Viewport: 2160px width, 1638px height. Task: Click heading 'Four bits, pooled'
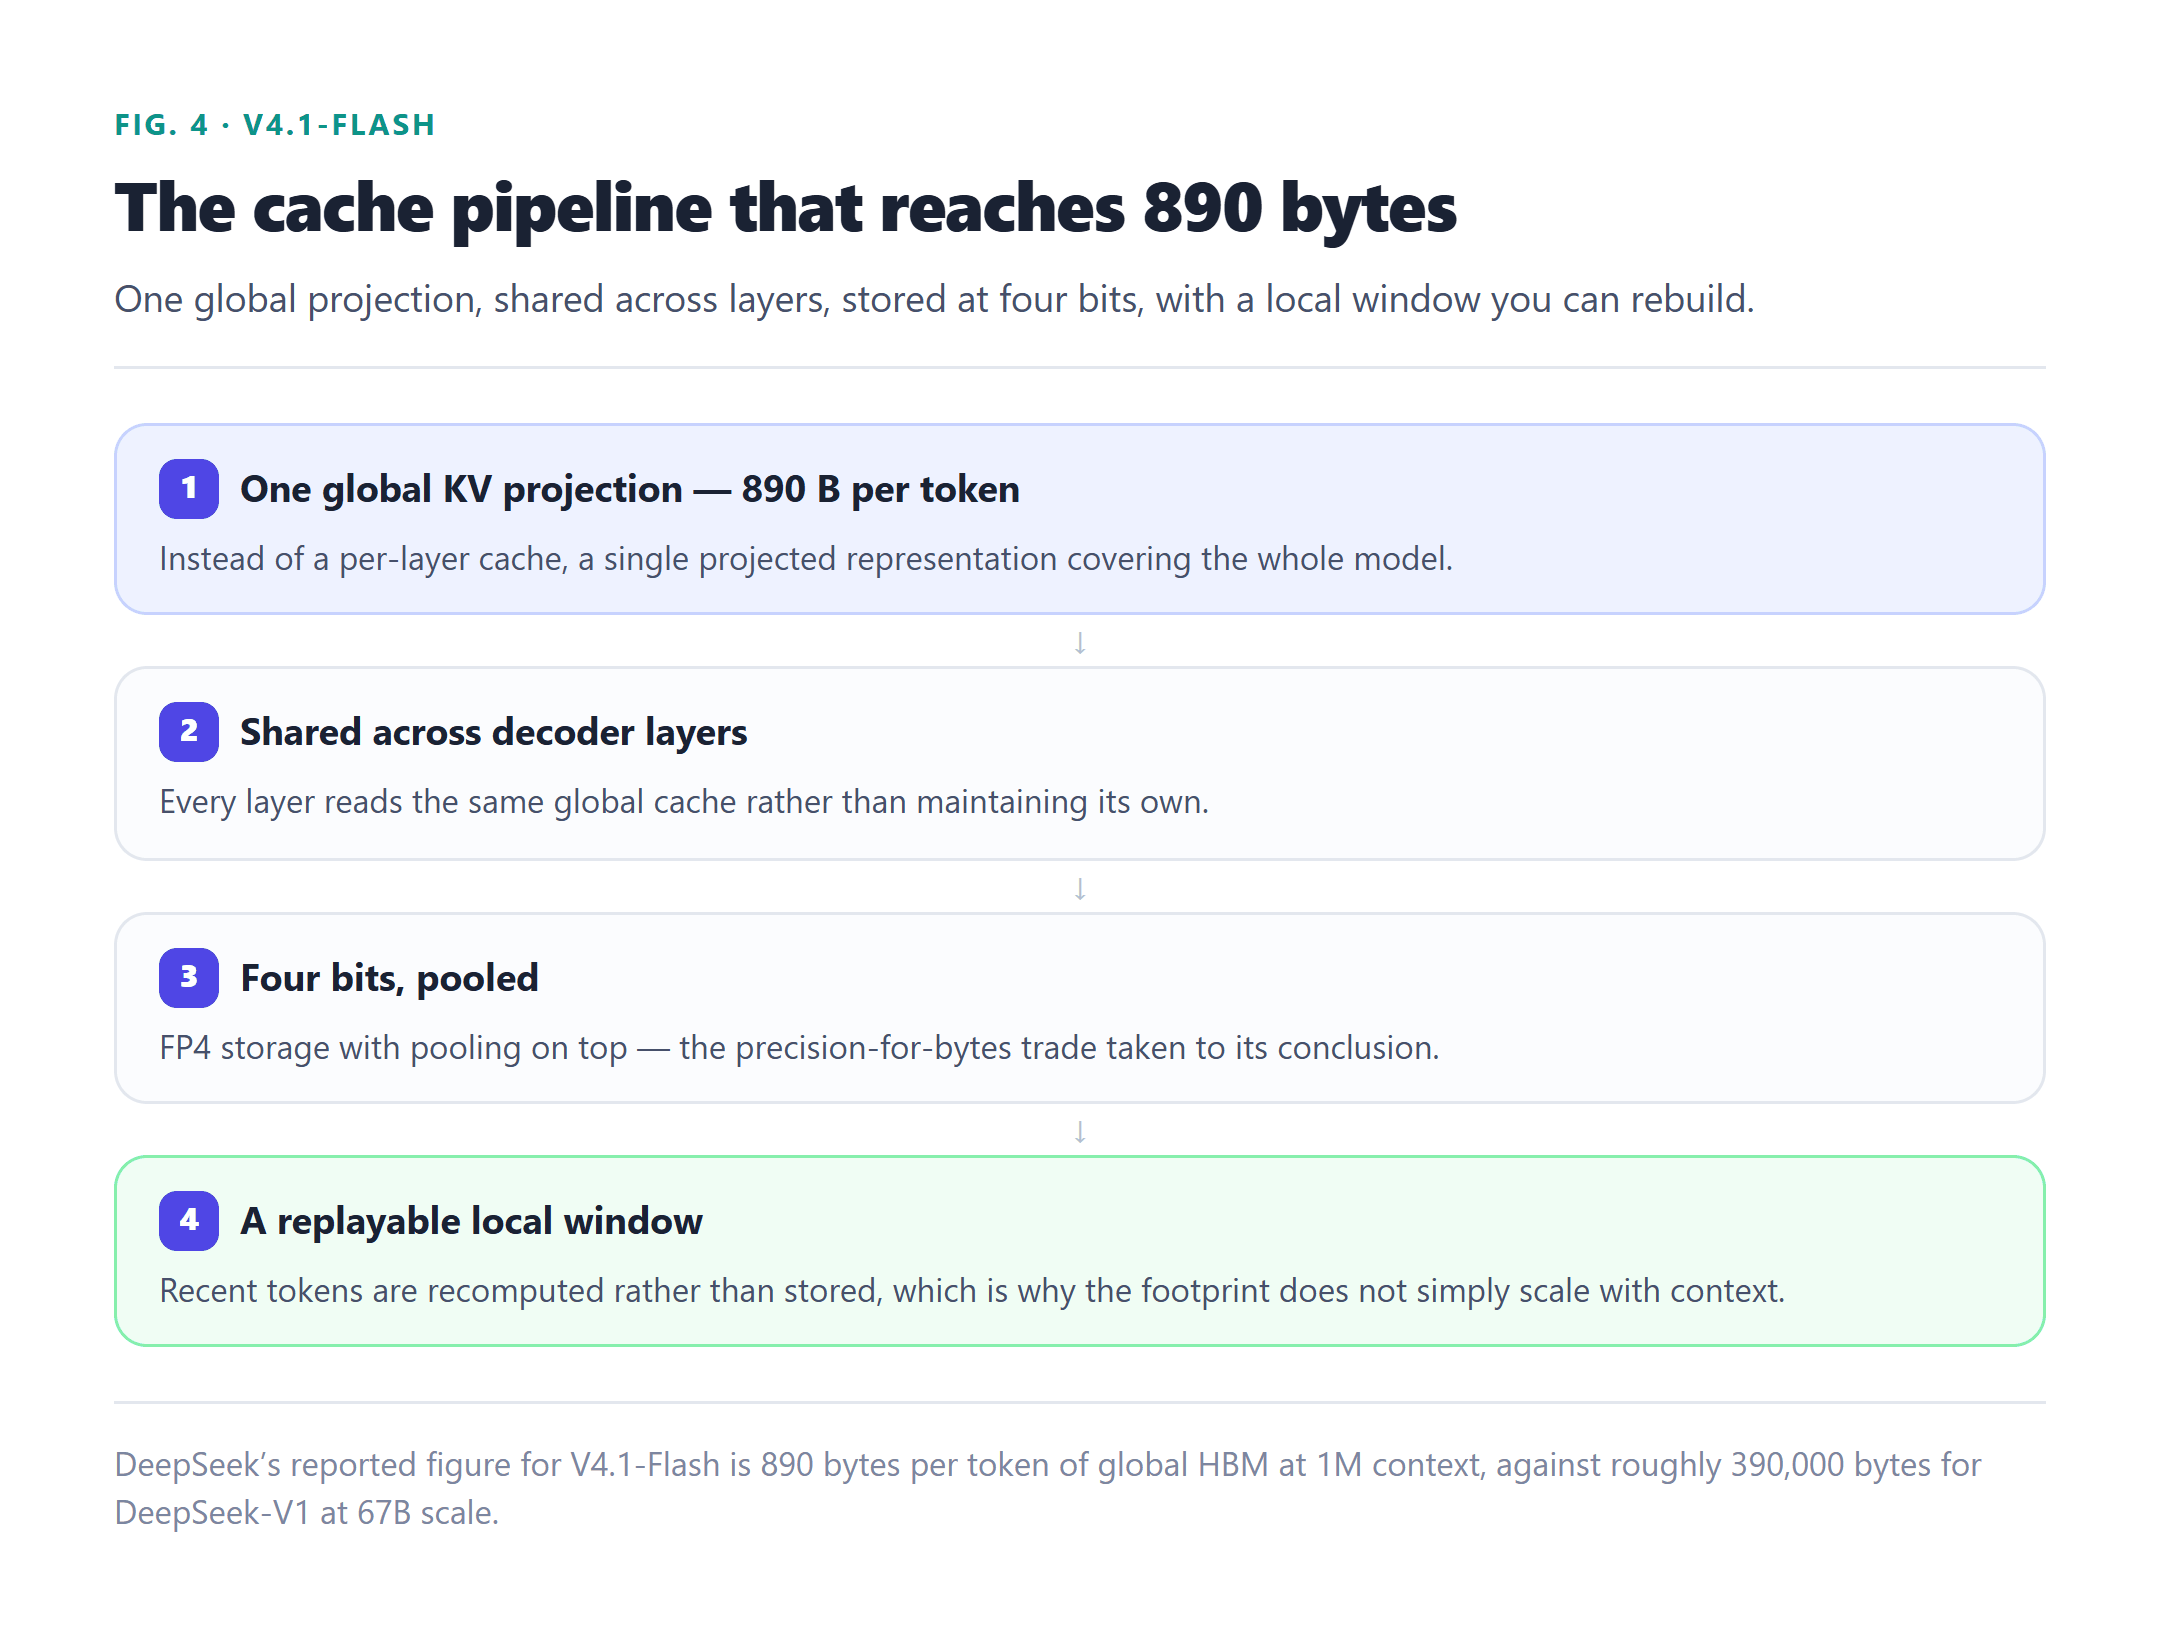(x=390, y=978)
